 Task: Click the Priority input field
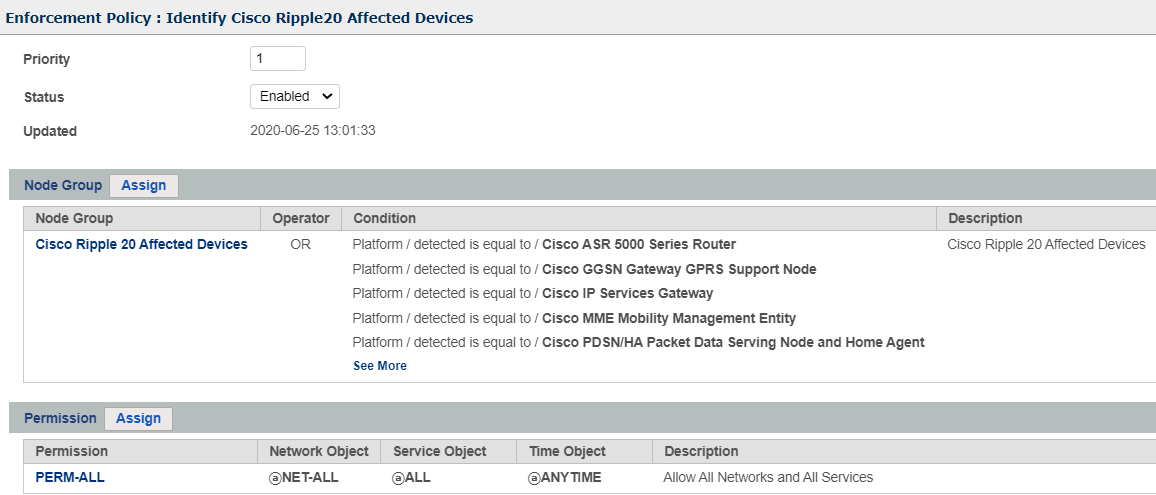(x=277, y=59)
